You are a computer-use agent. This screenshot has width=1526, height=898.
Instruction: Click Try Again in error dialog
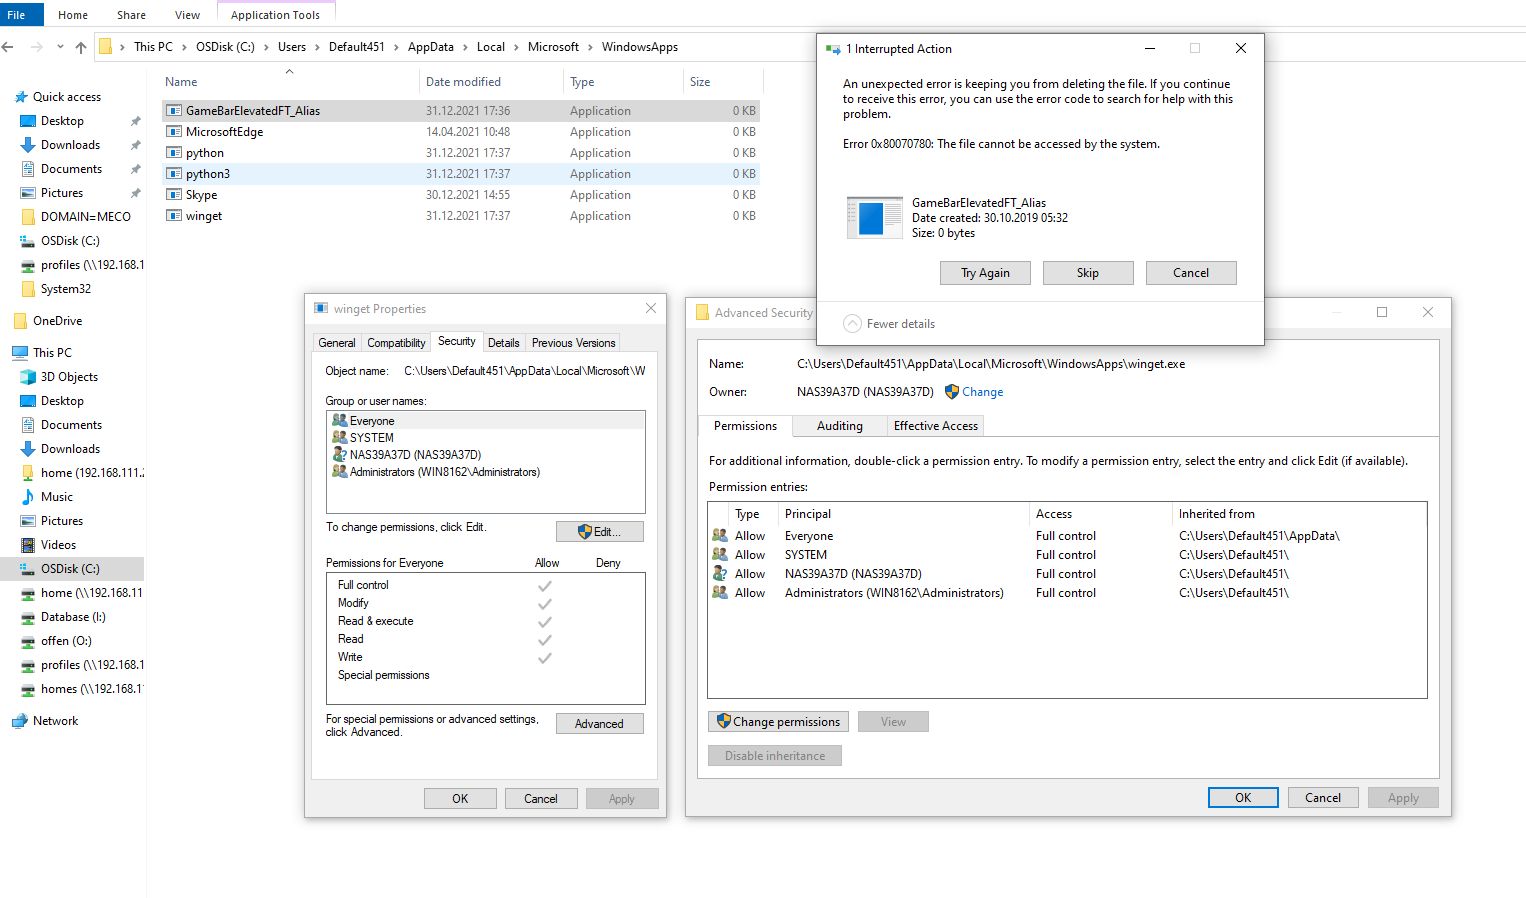pyautogui.click(x=985, y=273)
